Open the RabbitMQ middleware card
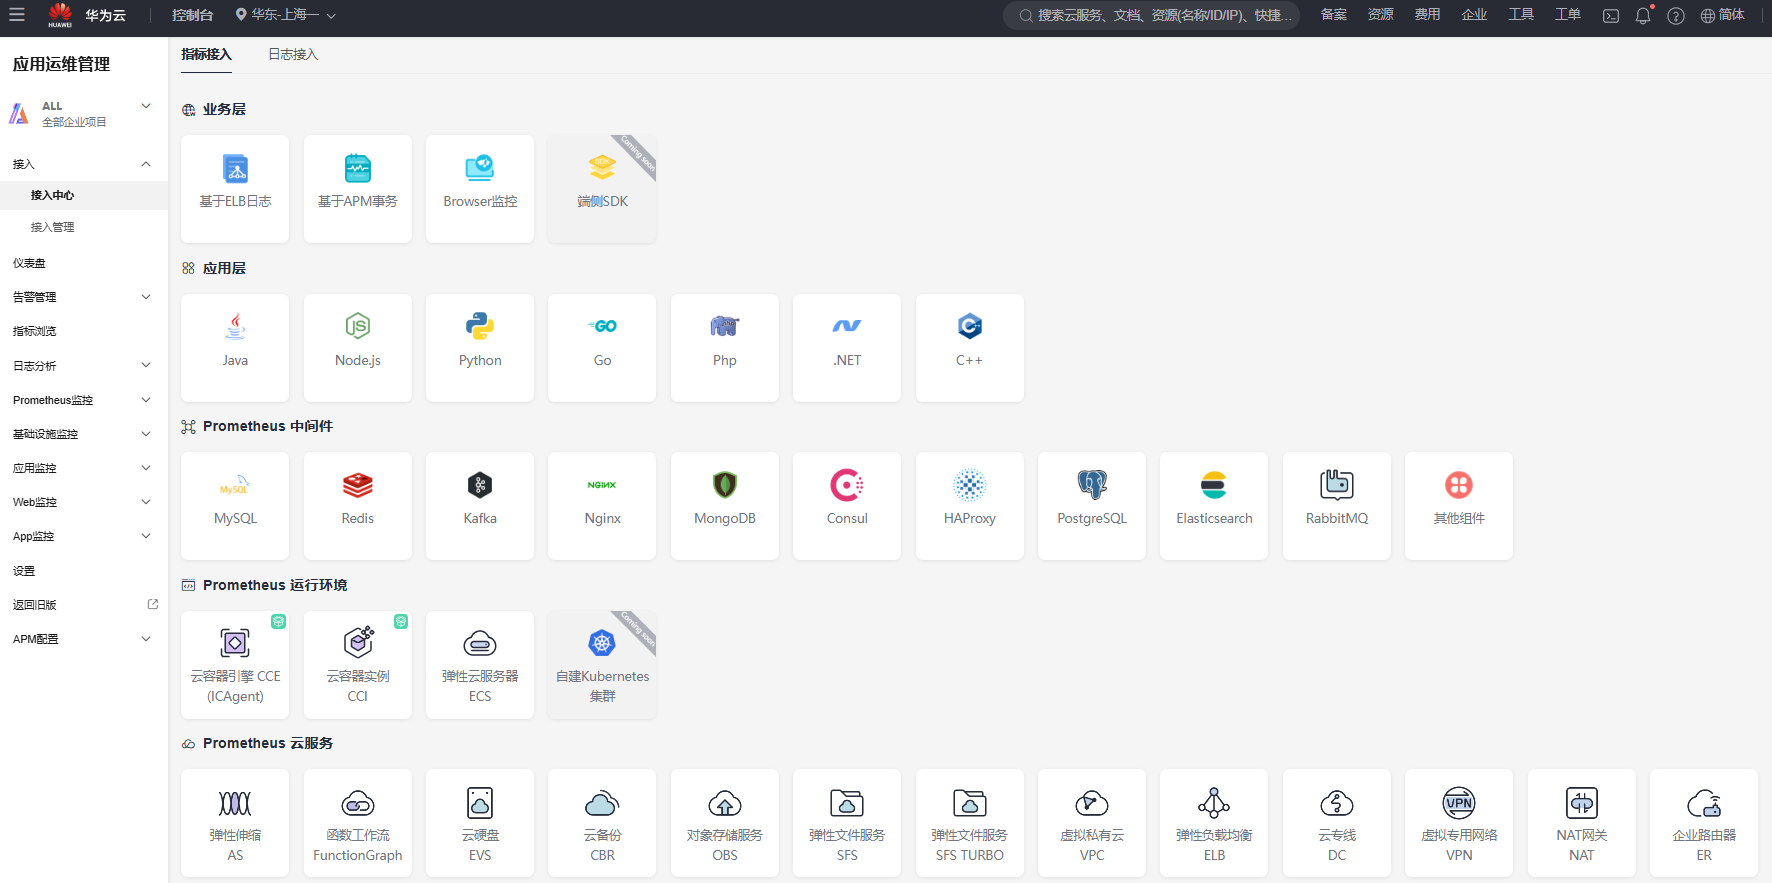The image size is (1772, 883). click(1337, 506)
